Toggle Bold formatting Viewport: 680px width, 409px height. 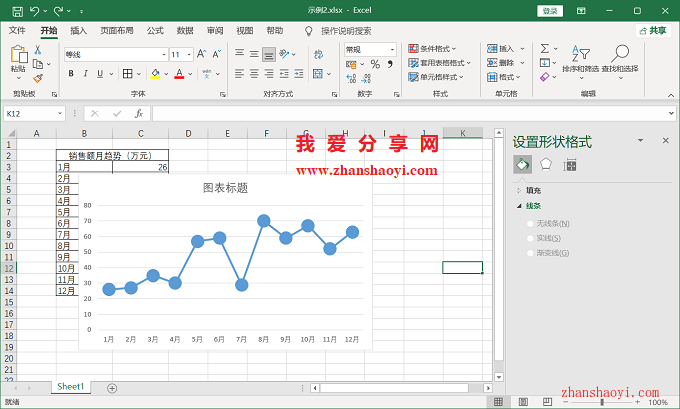pos(71,74)
